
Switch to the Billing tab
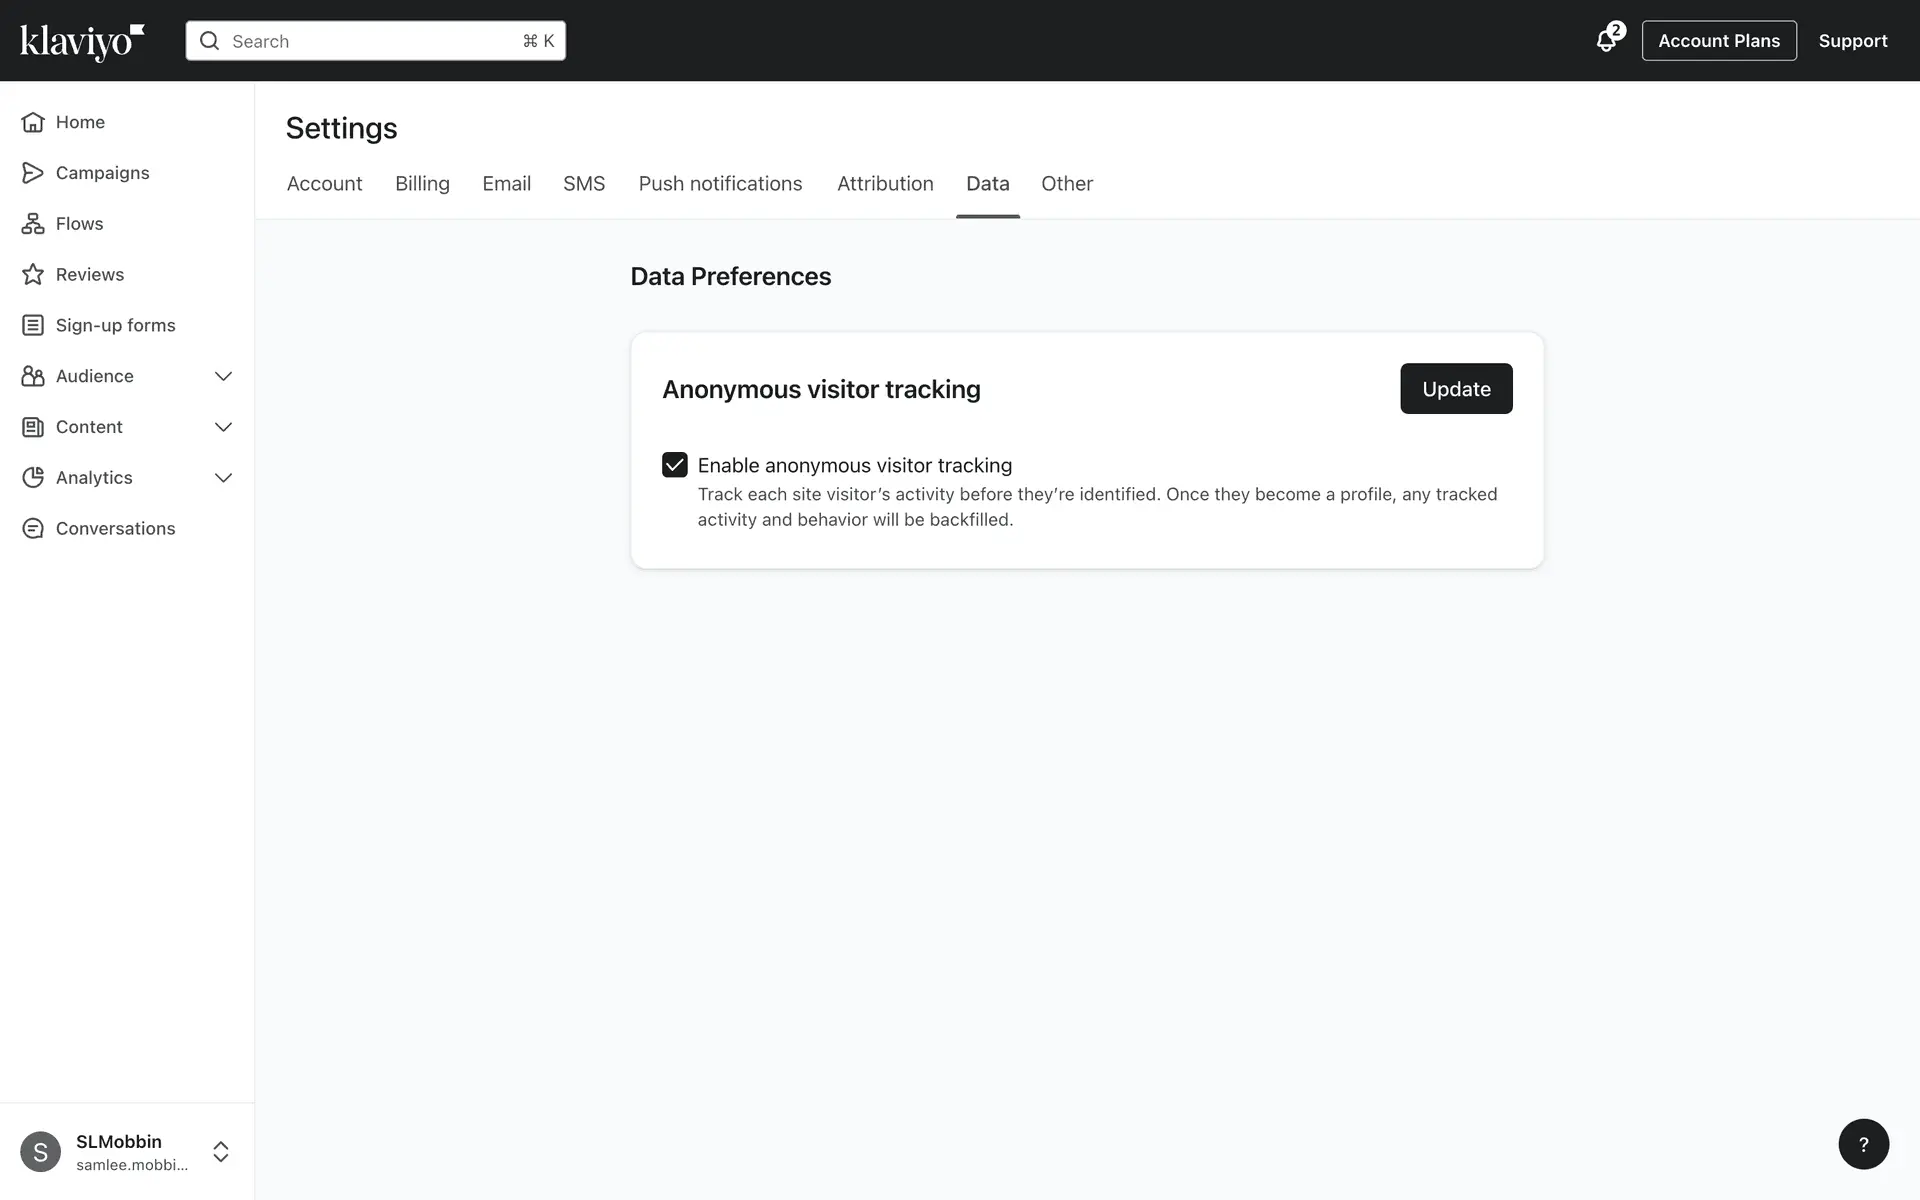(422, 184)
